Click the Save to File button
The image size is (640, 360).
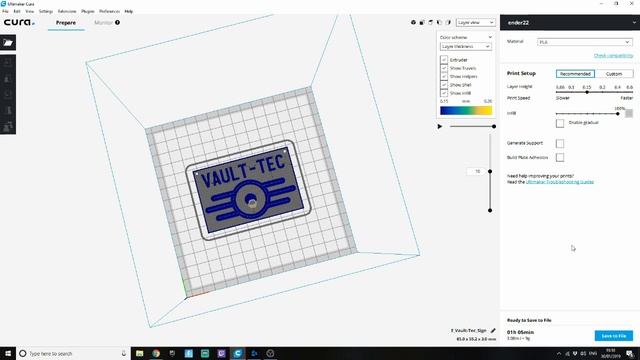[x=614, y=336]
